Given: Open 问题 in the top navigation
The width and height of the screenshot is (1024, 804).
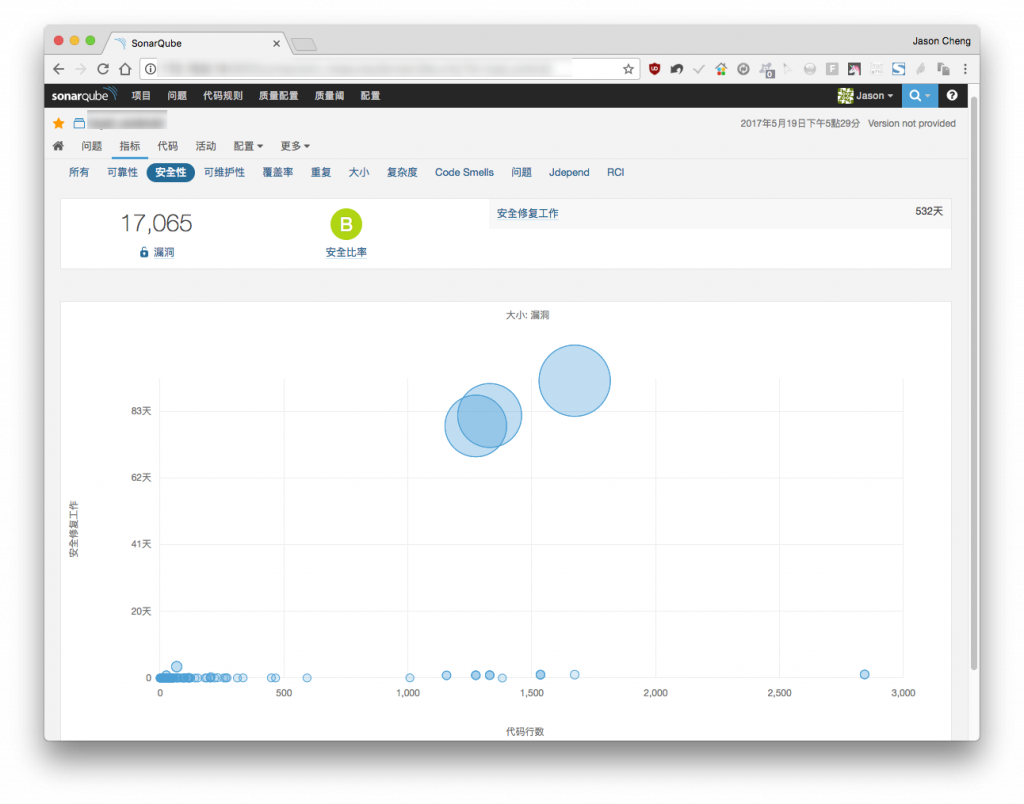Looking at the screenshot, I should (x=177, y=95).
